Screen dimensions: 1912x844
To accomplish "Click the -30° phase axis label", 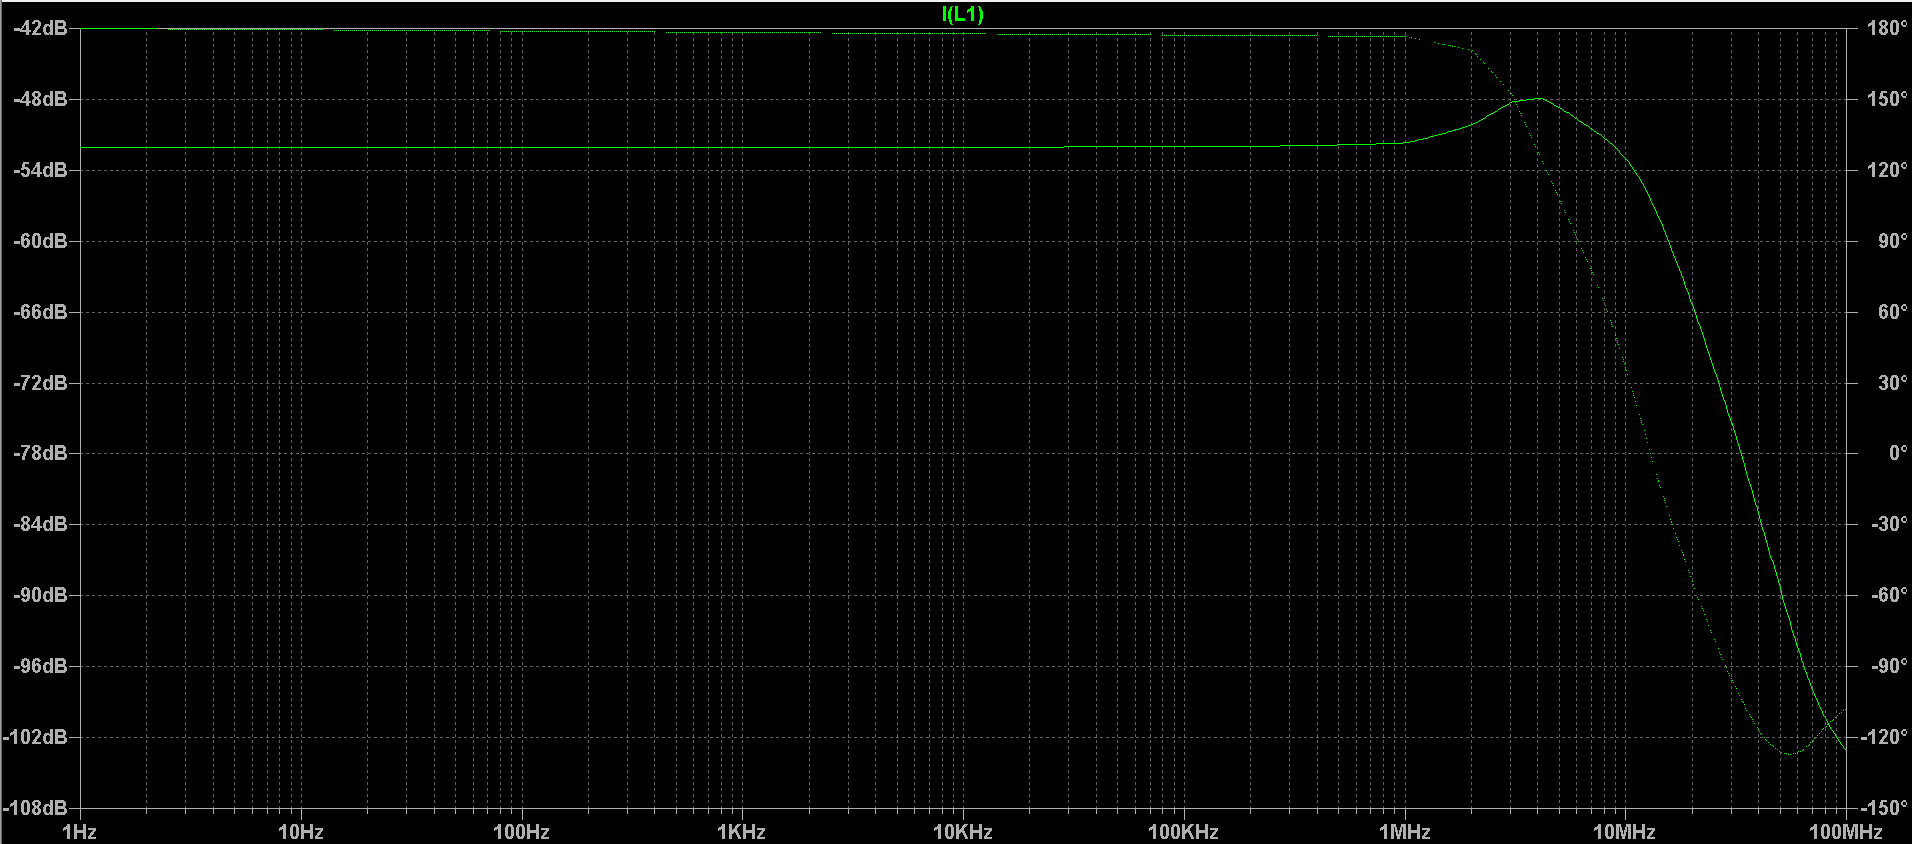I will click(x=1890, y=524).
